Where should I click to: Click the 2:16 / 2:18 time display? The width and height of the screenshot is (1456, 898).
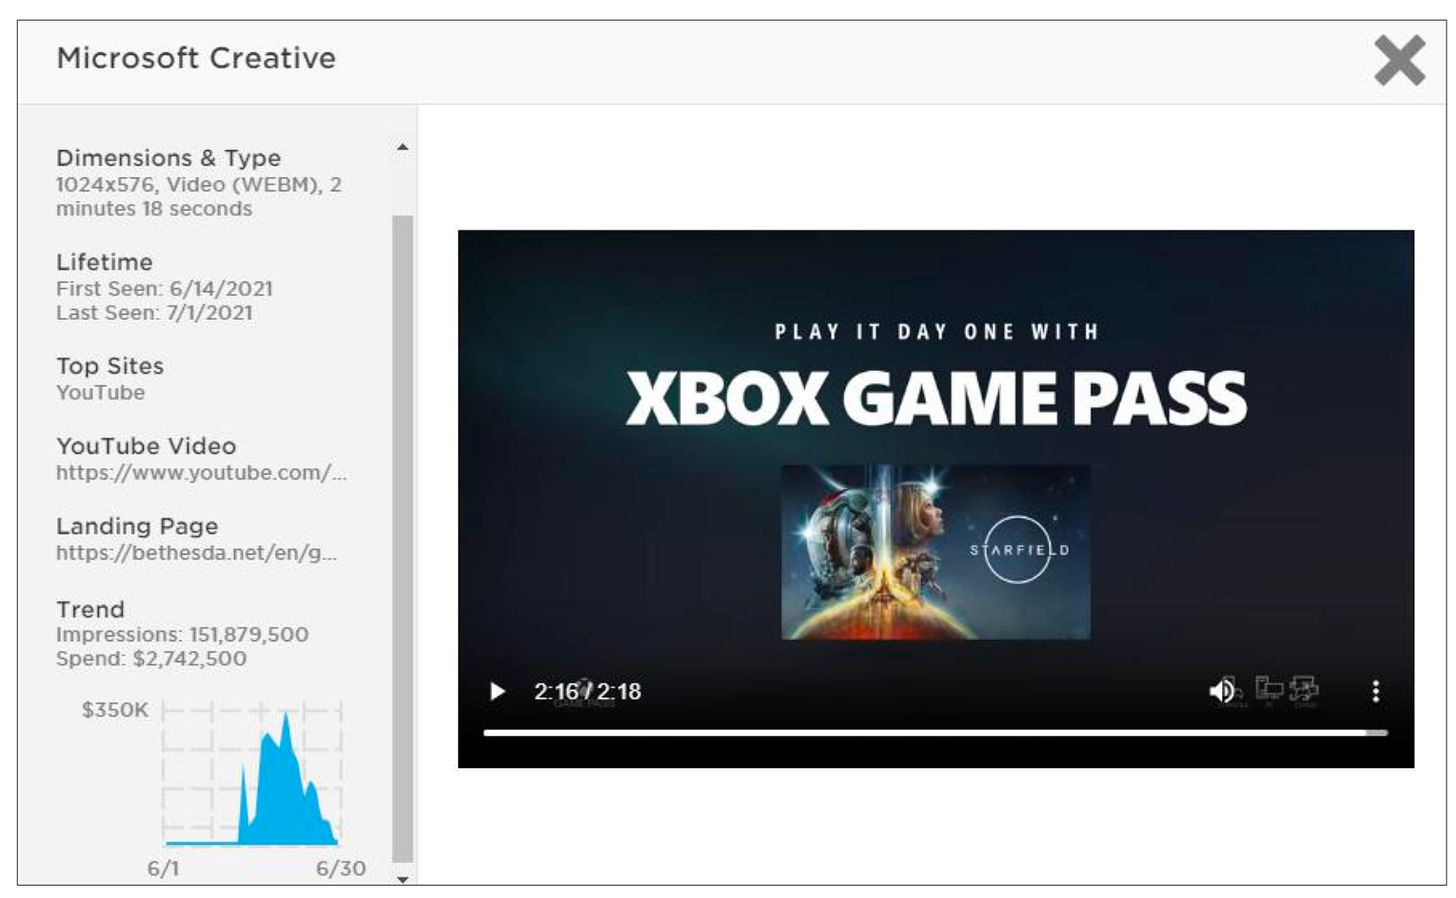pos(587,691)
